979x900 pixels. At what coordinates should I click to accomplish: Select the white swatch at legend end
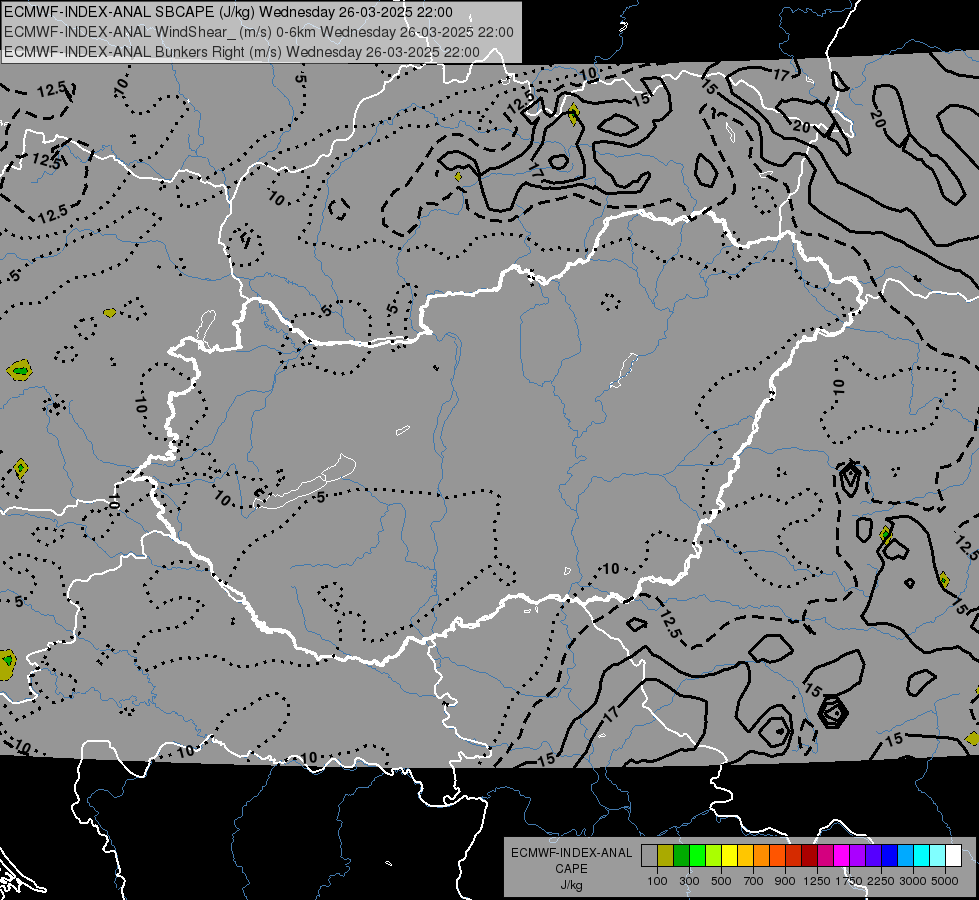coord(954,856)
